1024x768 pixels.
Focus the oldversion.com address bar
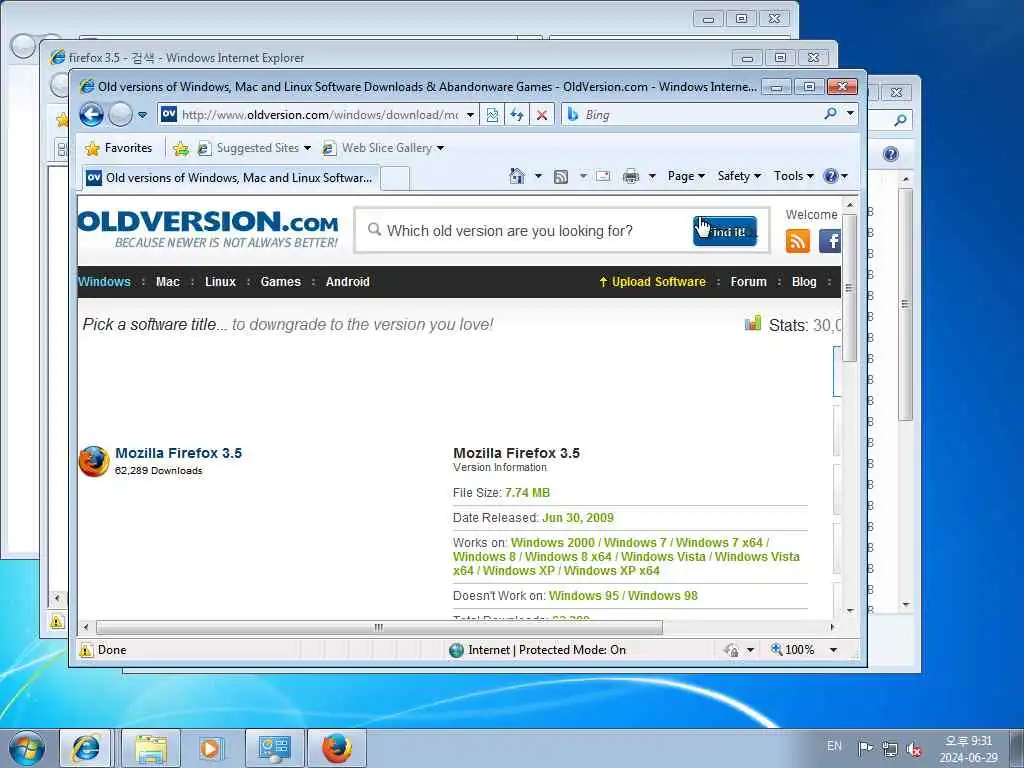pos(319,115)
